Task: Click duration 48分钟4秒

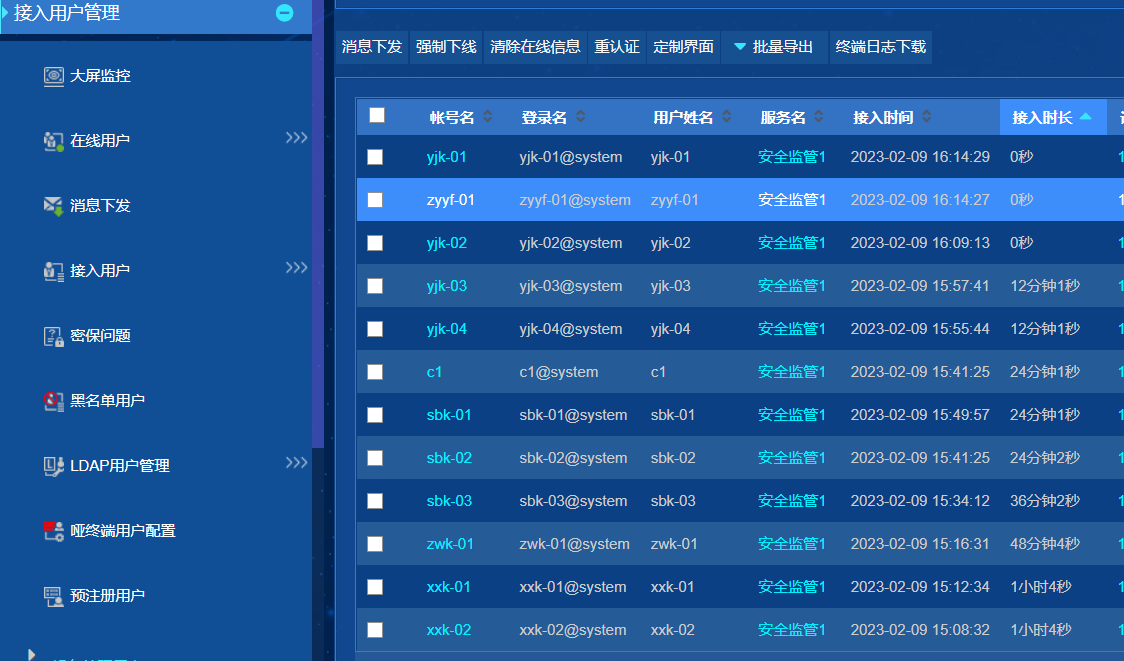Action: [1044, 544]
